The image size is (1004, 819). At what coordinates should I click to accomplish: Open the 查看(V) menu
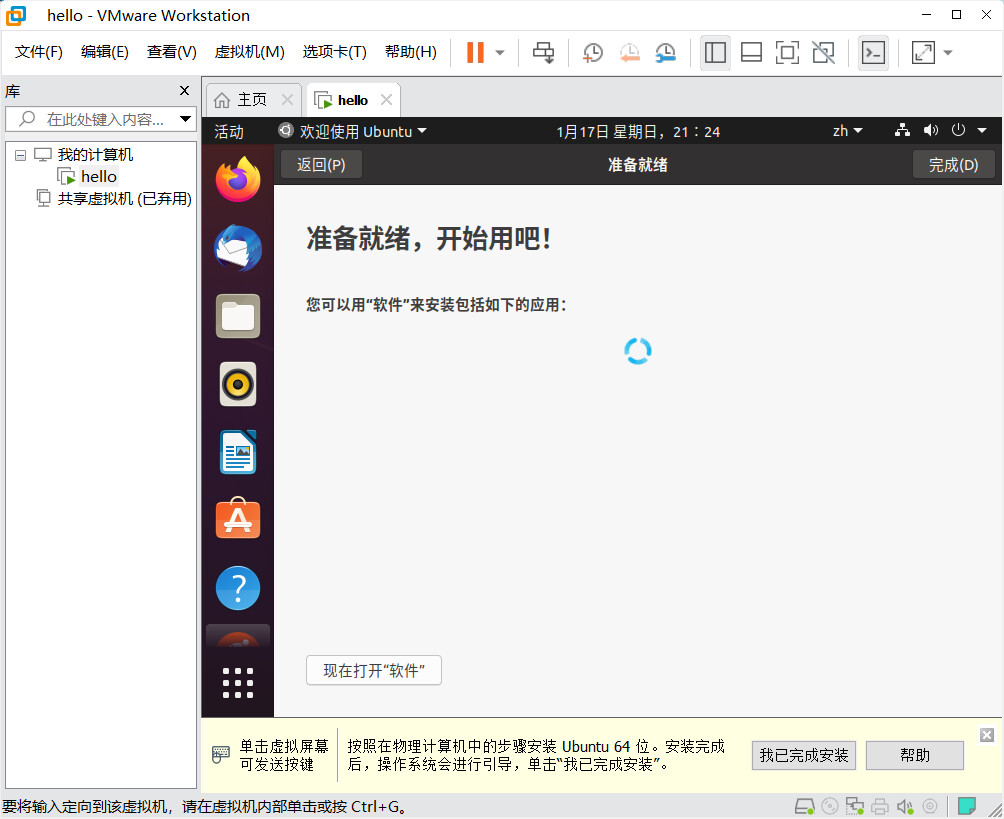172,52
